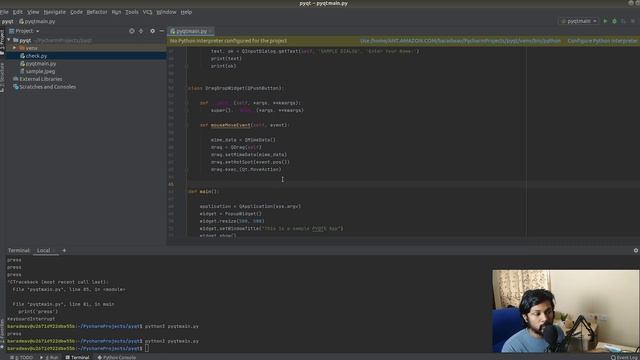Click the Traceback line in terminal output

coord(58,282)
